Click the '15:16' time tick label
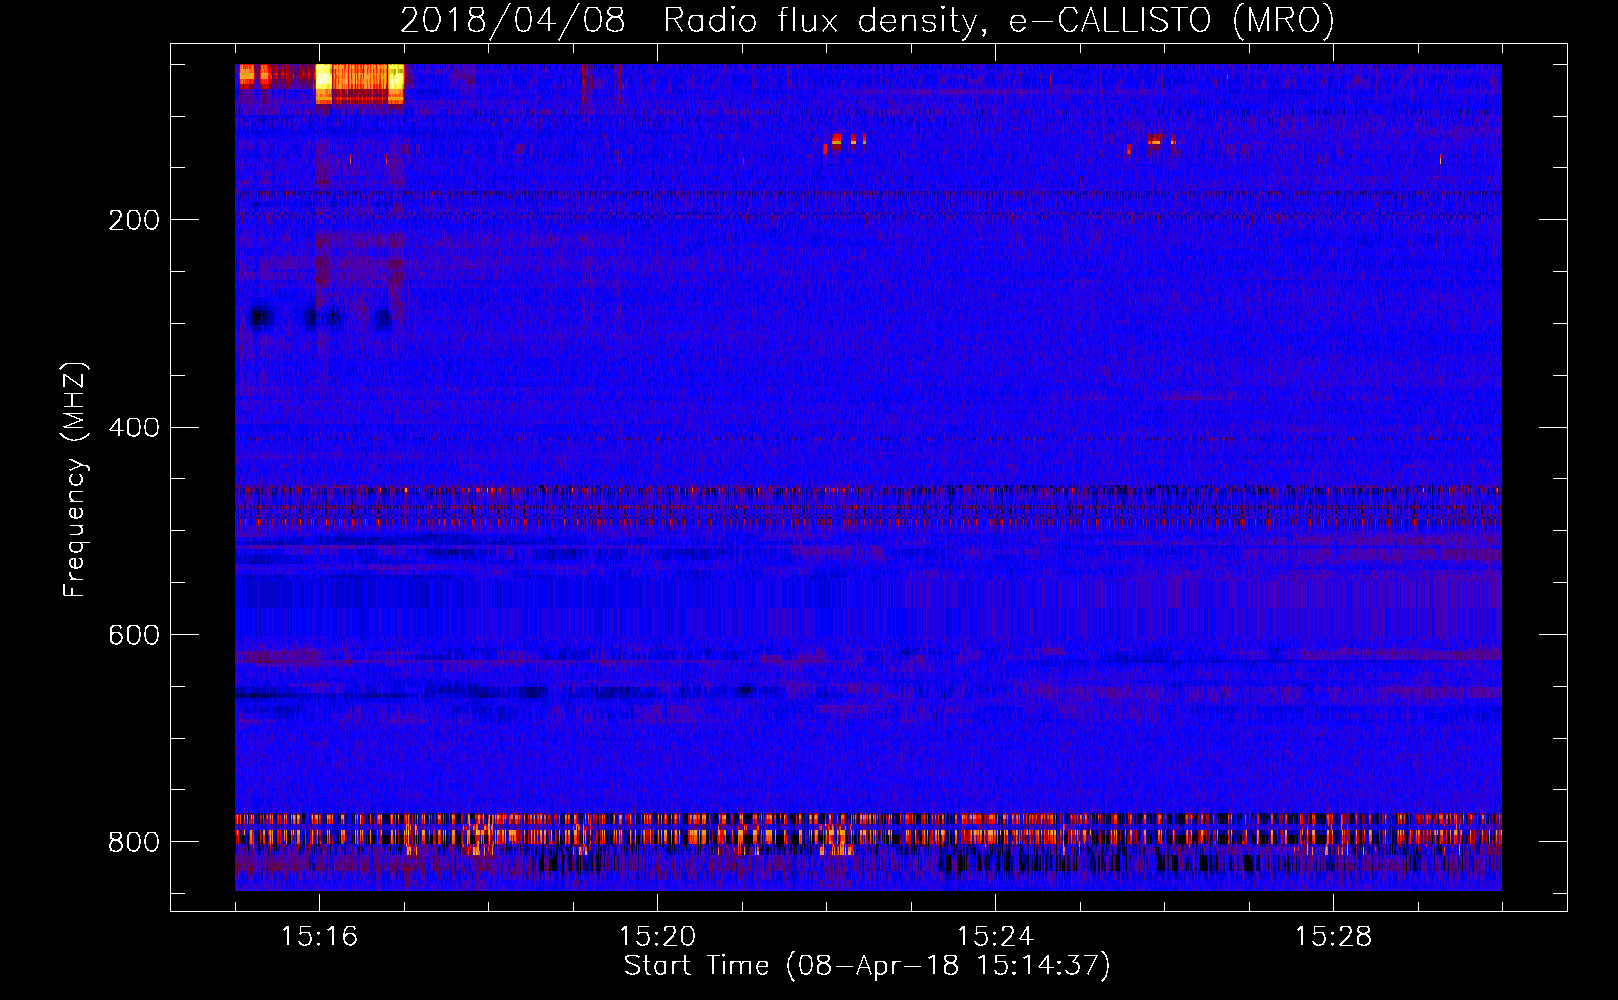 (319, 936)
